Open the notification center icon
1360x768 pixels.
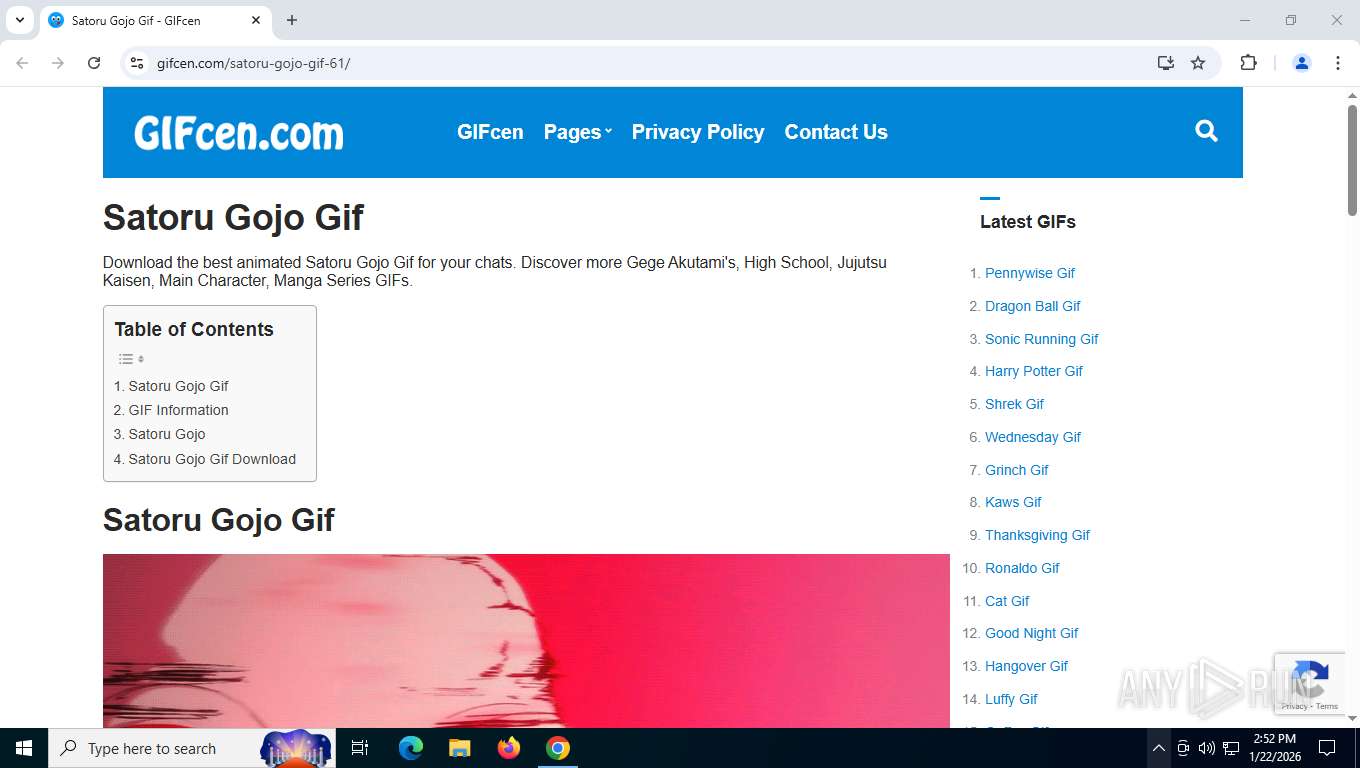[x=1327, y=748]
